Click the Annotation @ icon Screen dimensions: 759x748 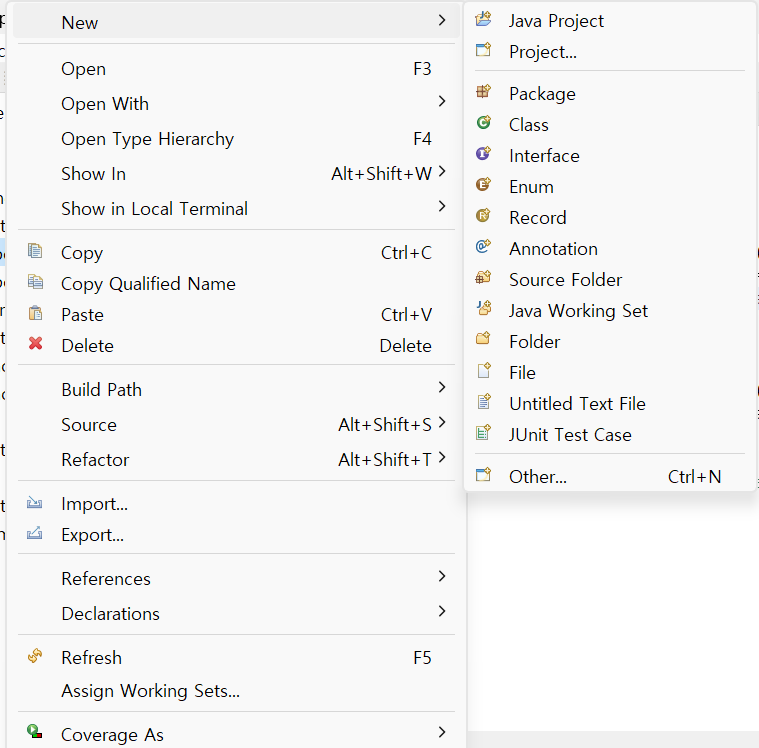click(x=483, y=246)
